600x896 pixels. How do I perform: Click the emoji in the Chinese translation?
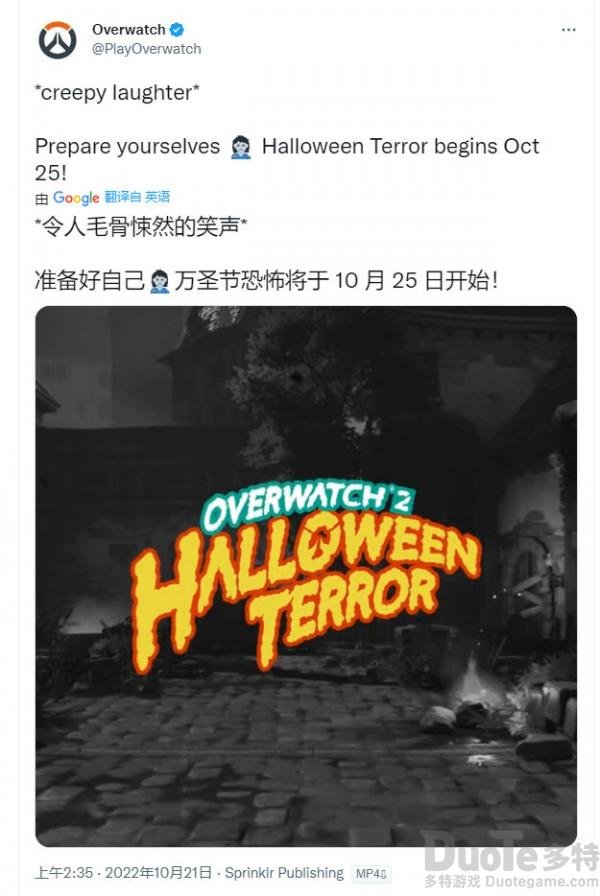pyautogui.click(x=159, y=281)
